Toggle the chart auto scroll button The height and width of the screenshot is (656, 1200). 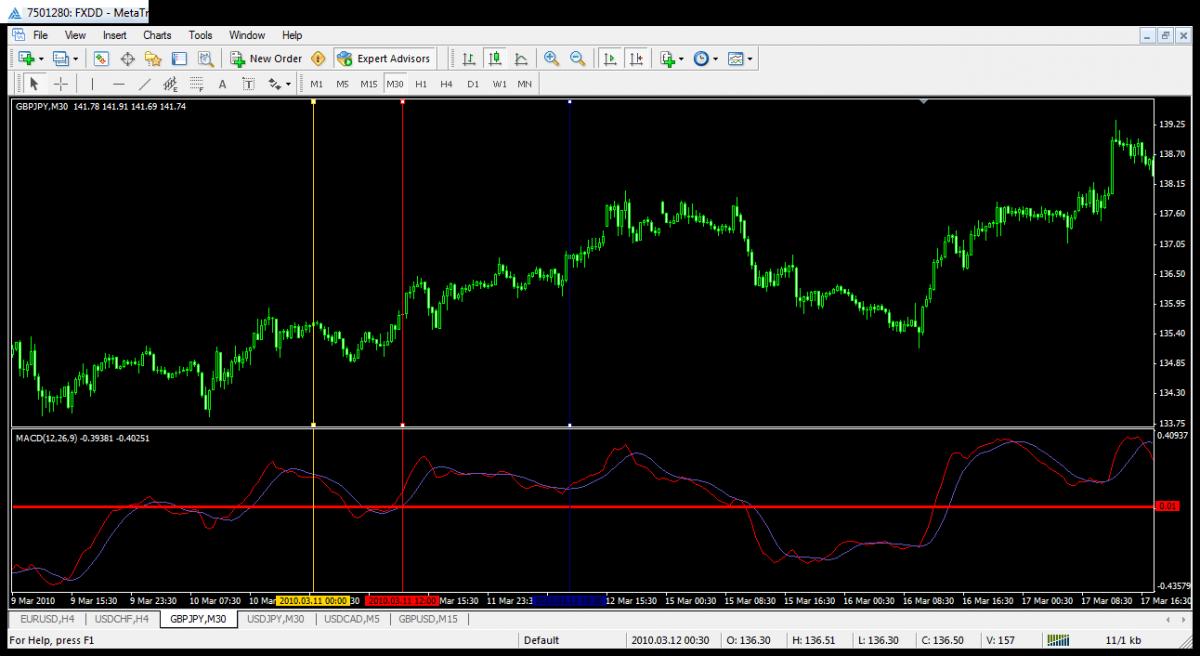(x=609, y=59)
